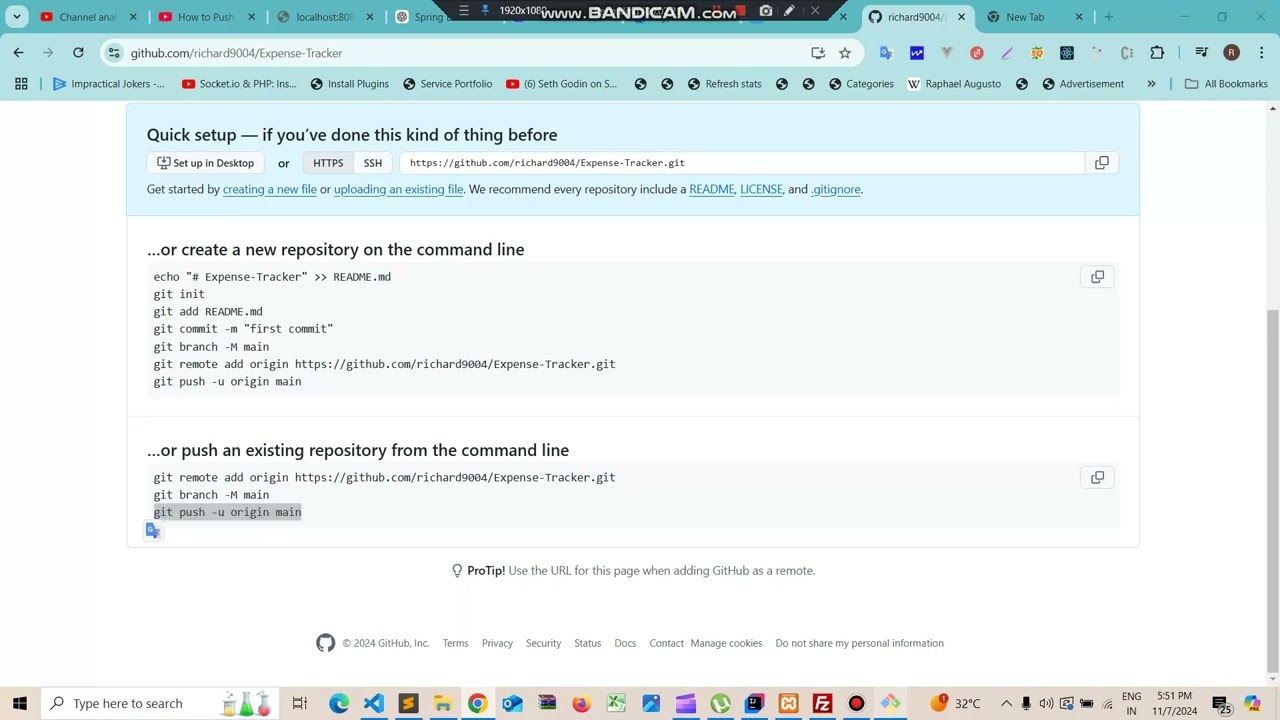Open the Extensions puzzle menu
The width and height of the screenshot is (1280, 720).
click(1157, 53)
